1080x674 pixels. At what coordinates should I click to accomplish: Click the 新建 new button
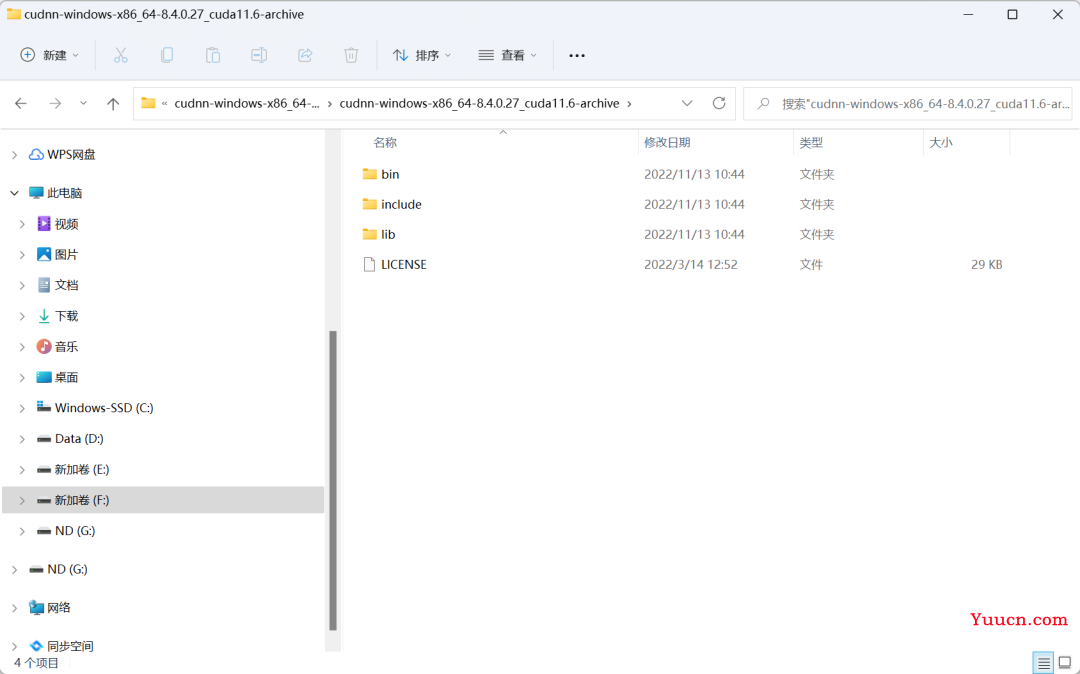49,55
